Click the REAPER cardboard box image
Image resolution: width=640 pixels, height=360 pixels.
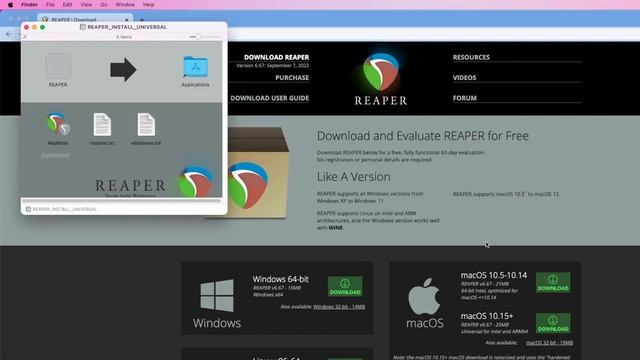(x=257, y=173)
